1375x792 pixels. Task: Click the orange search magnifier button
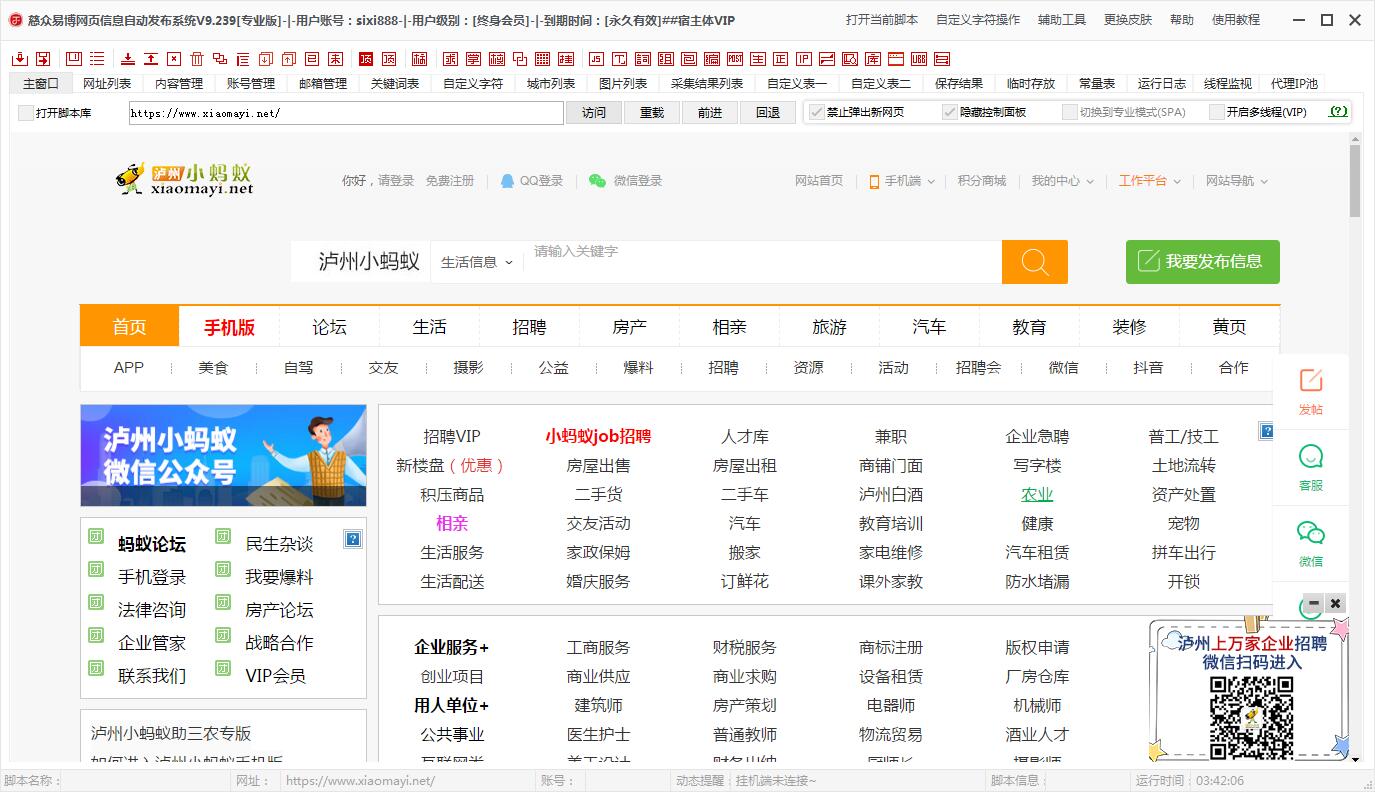[1035, 262]
